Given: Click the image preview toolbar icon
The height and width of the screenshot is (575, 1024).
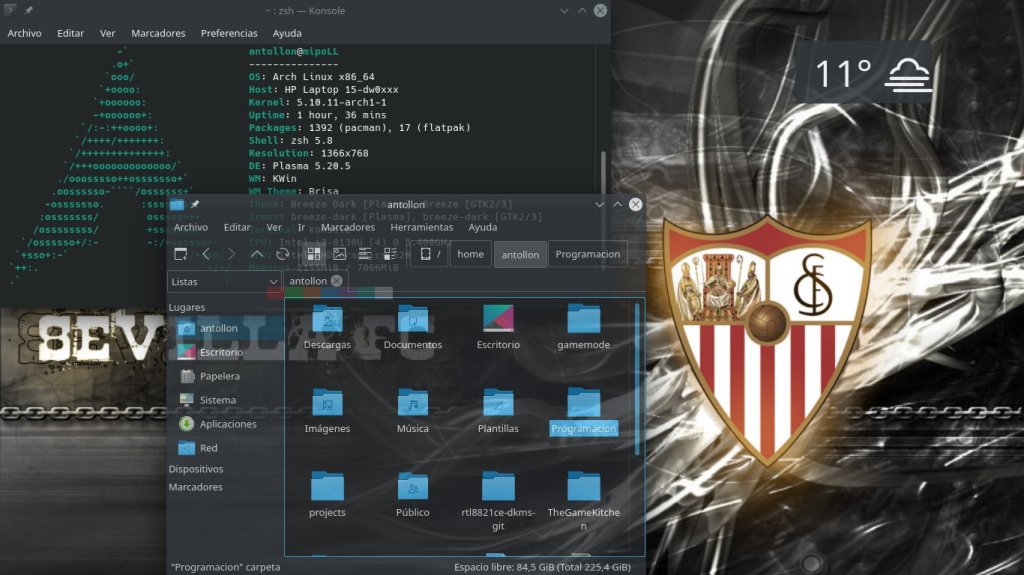Looking at the screenshot, I should 340,254.
